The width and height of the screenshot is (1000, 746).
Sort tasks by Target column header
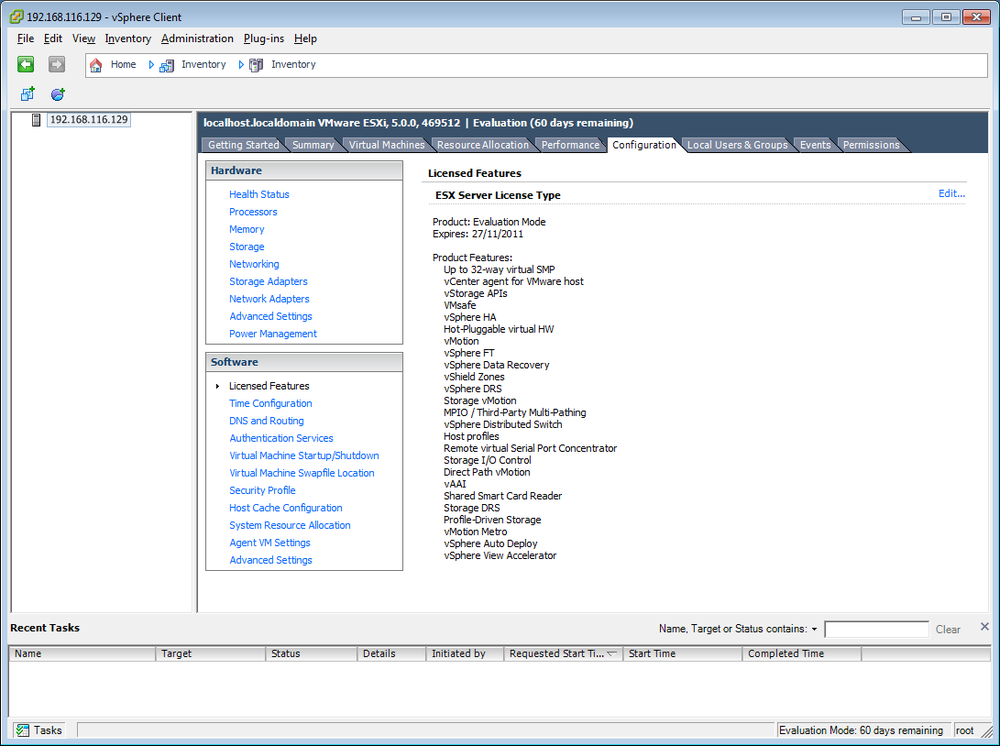pos(211,654)
